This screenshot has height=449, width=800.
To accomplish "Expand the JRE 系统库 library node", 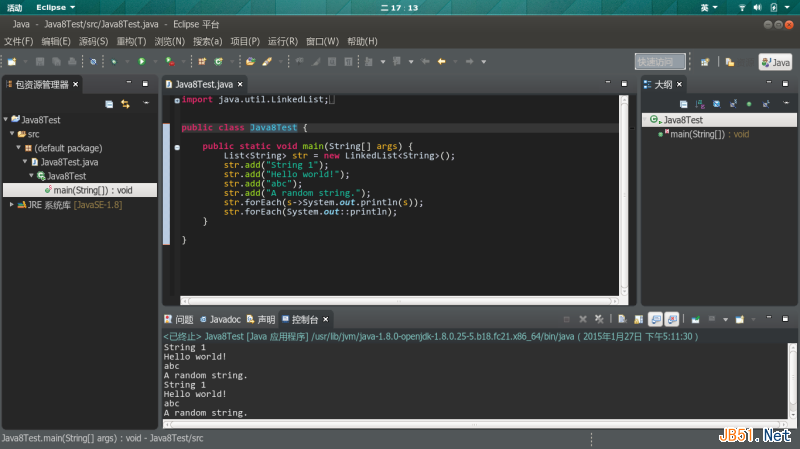I will coord(11,204).
